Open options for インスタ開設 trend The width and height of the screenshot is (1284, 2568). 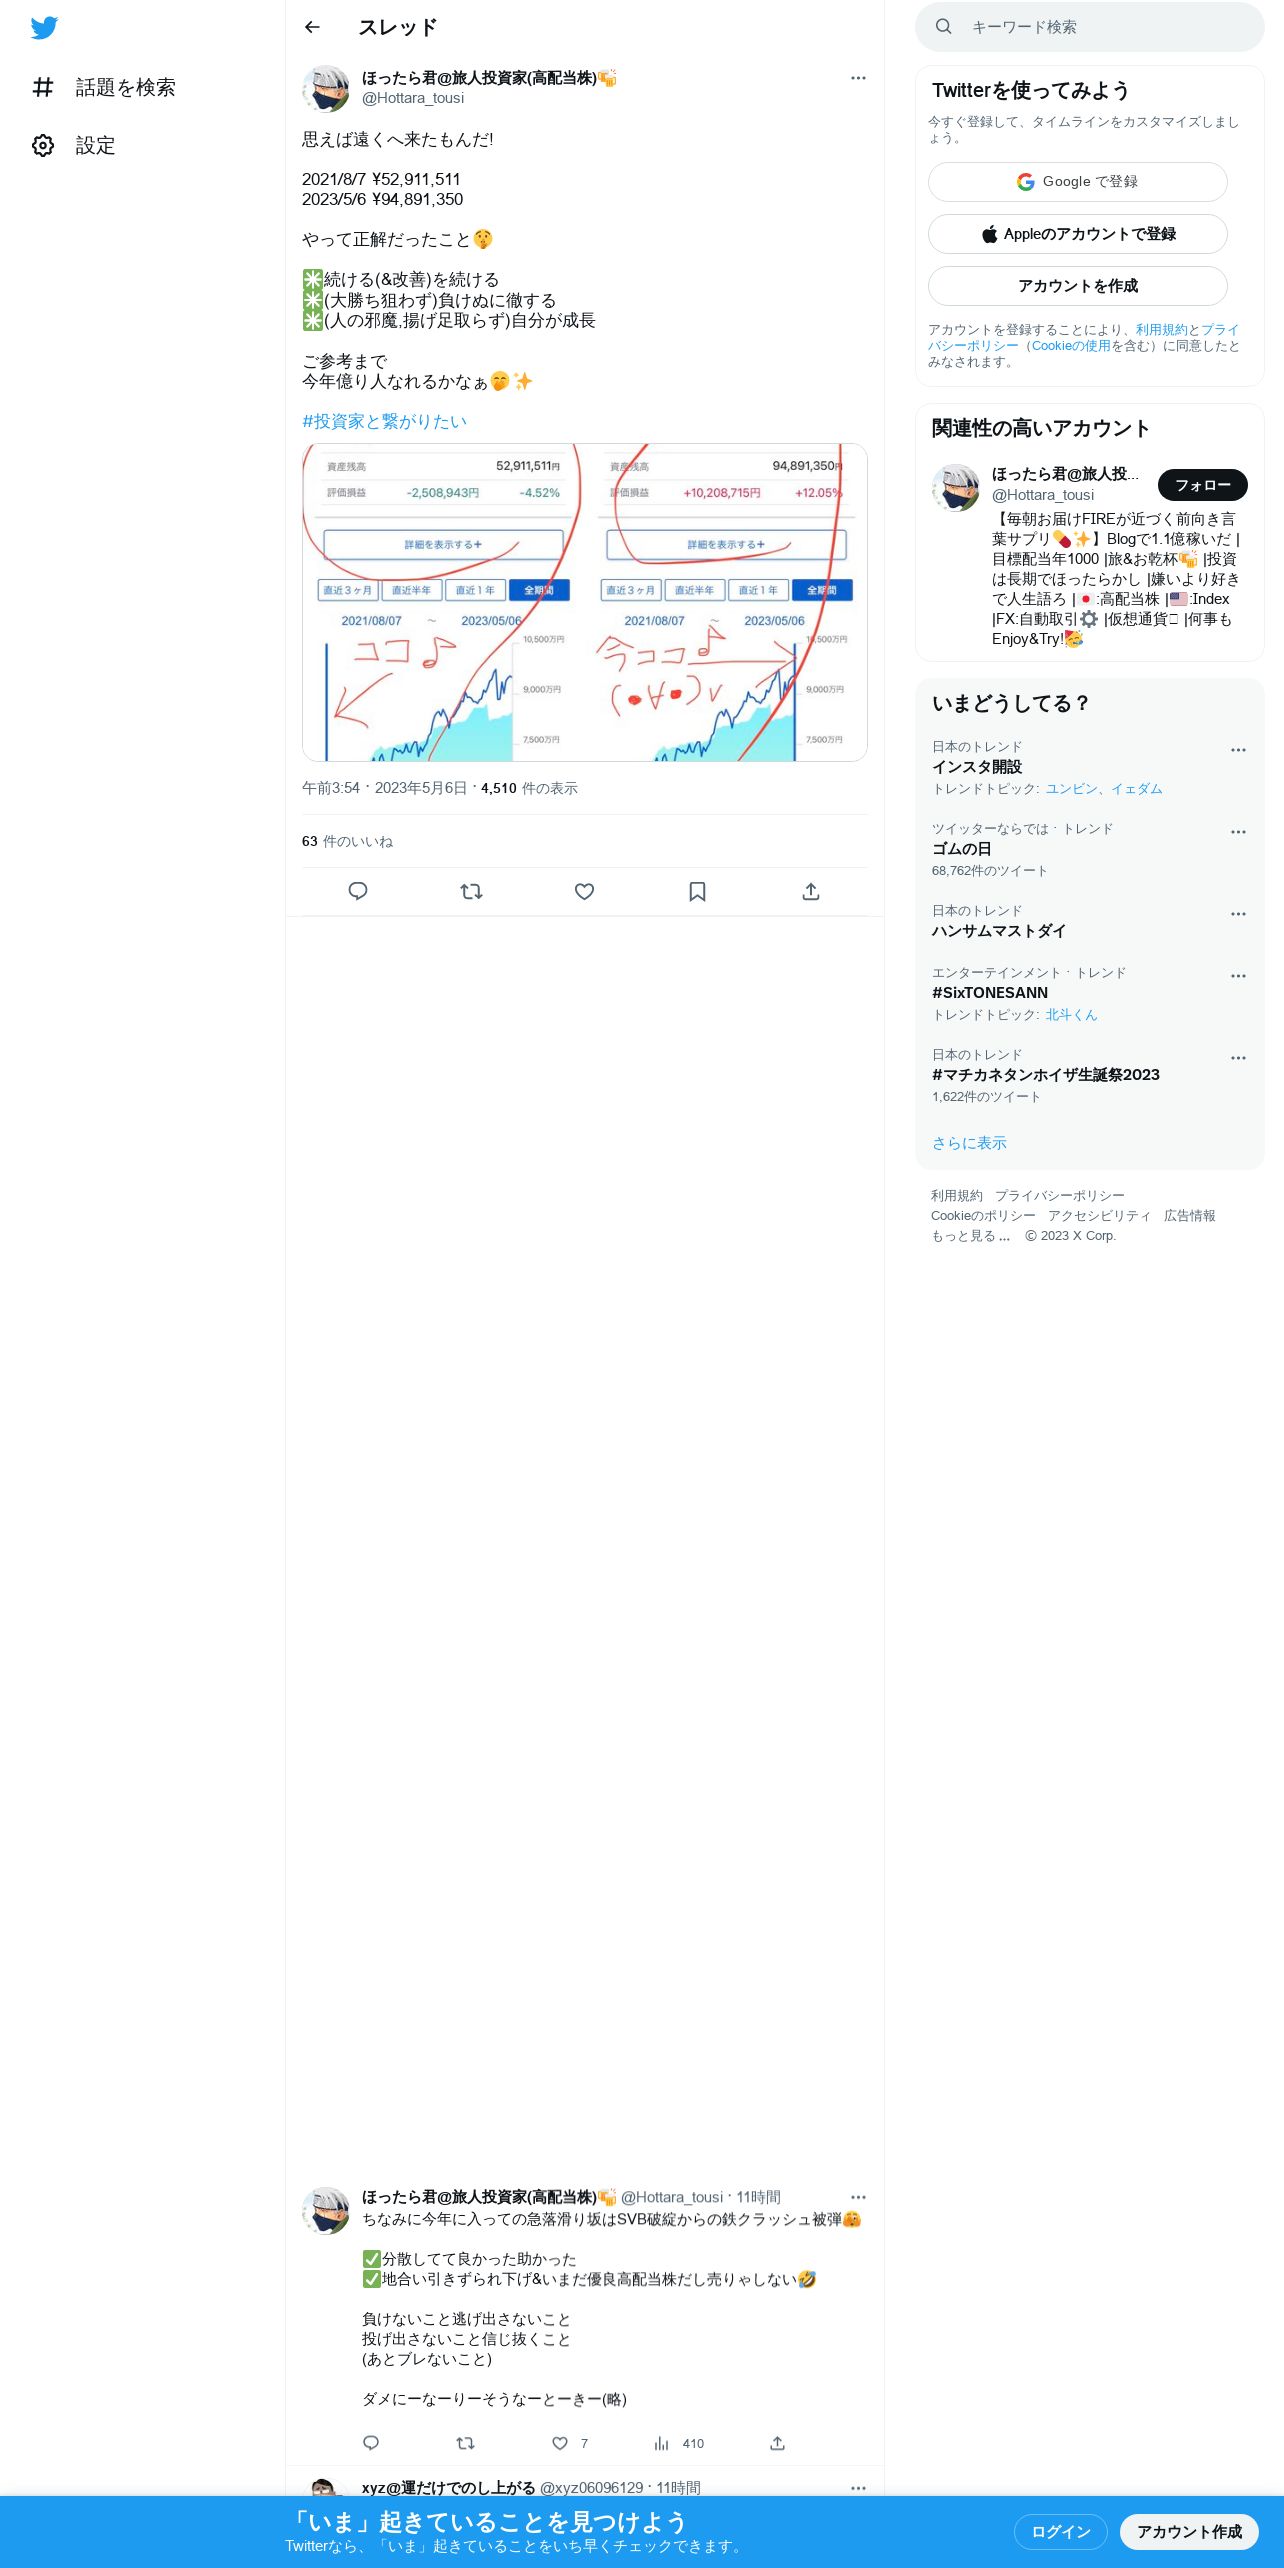pyautogui.click(x=1238, y=750)
